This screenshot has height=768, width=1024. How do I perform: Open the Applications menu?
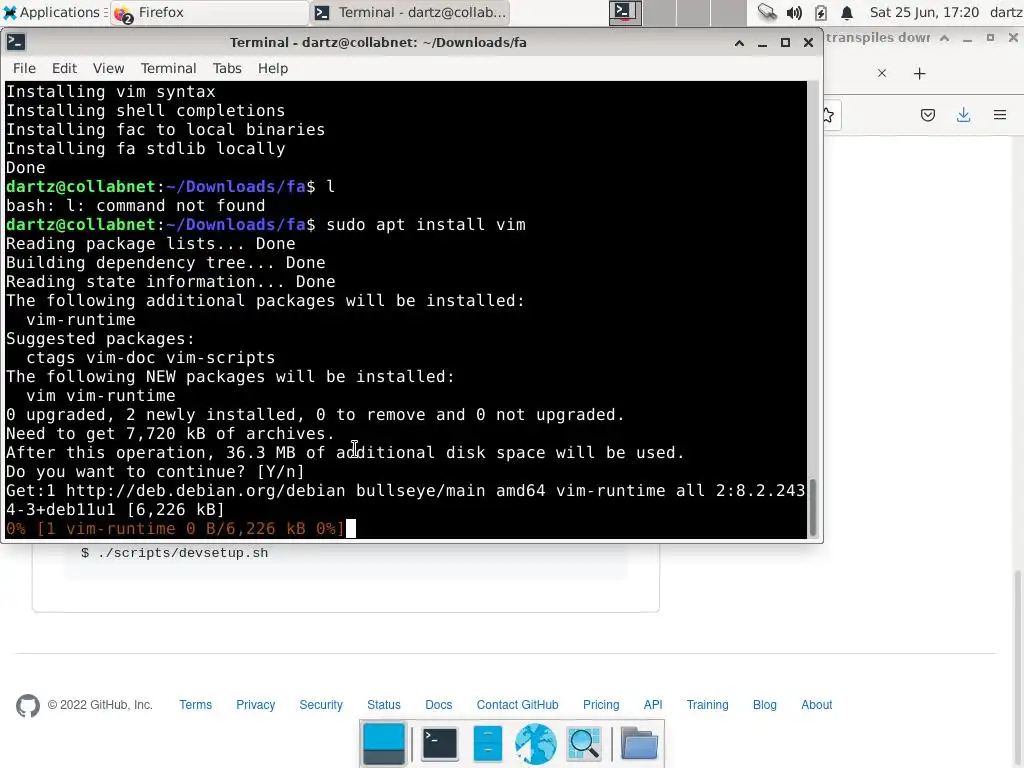pyautogui.click(x=54, y=12)
